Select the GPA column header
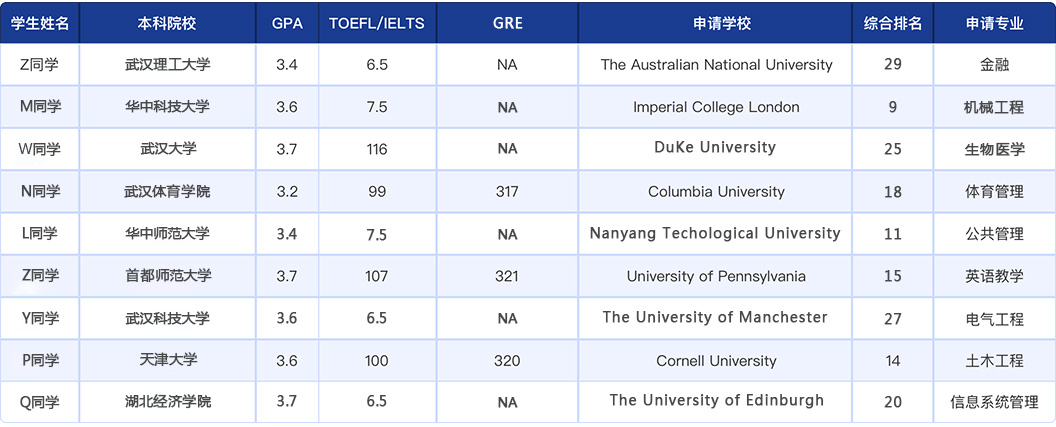 pyautogui.click(x=287, y=23)
